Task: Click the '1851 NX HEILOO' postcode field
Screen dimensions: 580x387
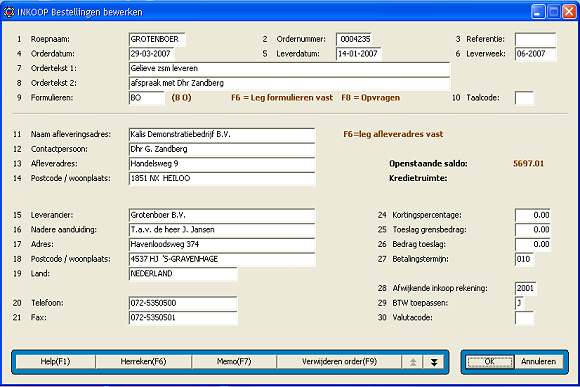Action: [222, 178]
